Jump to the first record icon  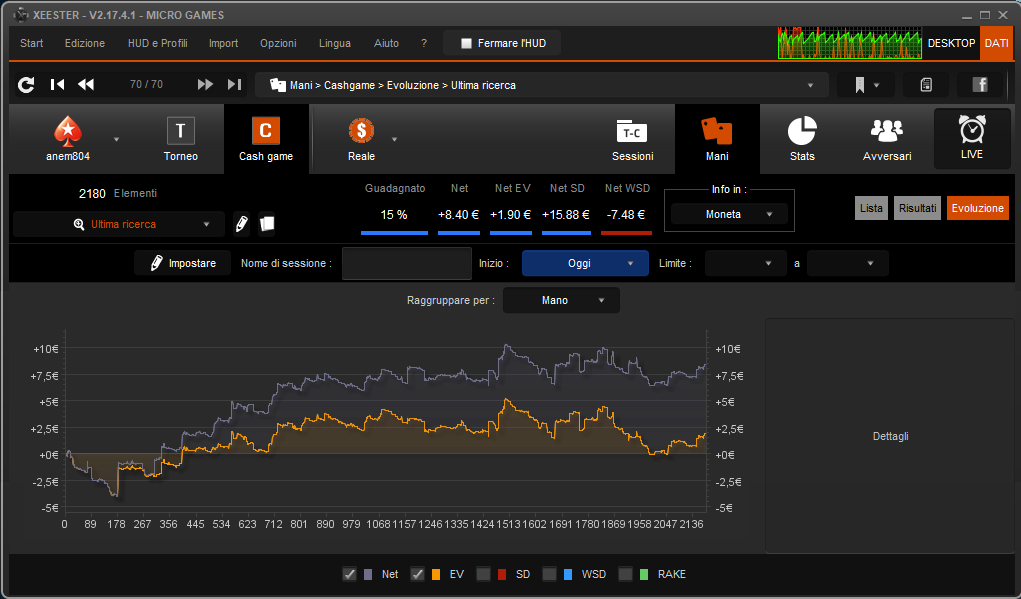tap(57, 85)
